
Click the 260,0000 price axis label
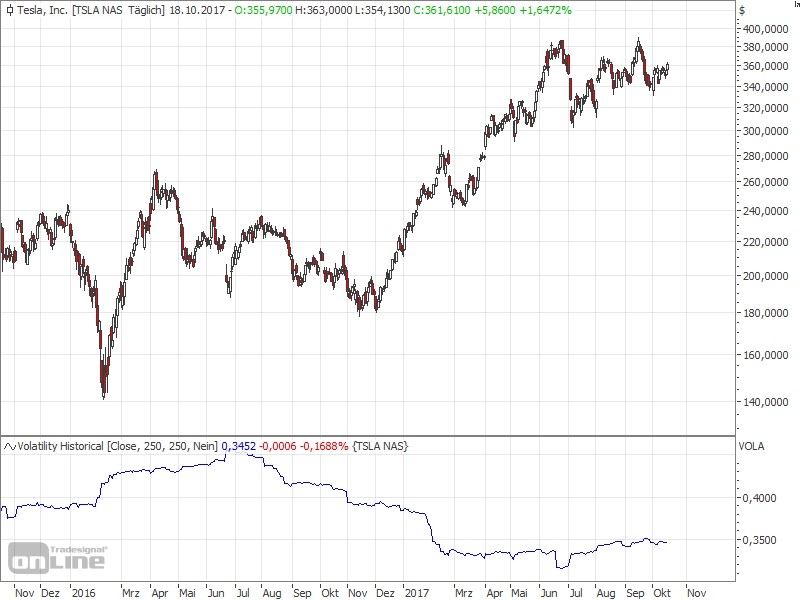click(x=766, y=182)
